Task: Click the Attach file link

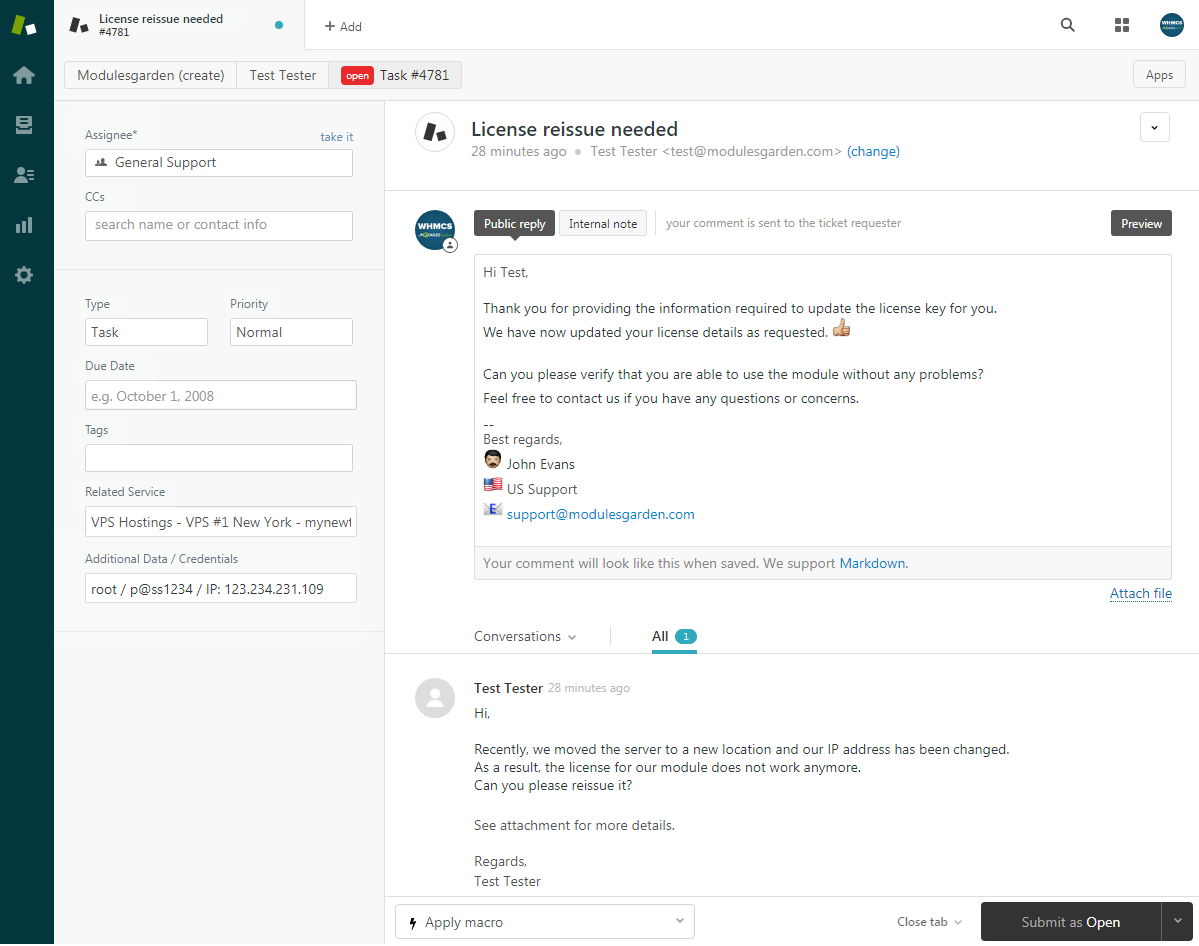Action: point(1140,593)
